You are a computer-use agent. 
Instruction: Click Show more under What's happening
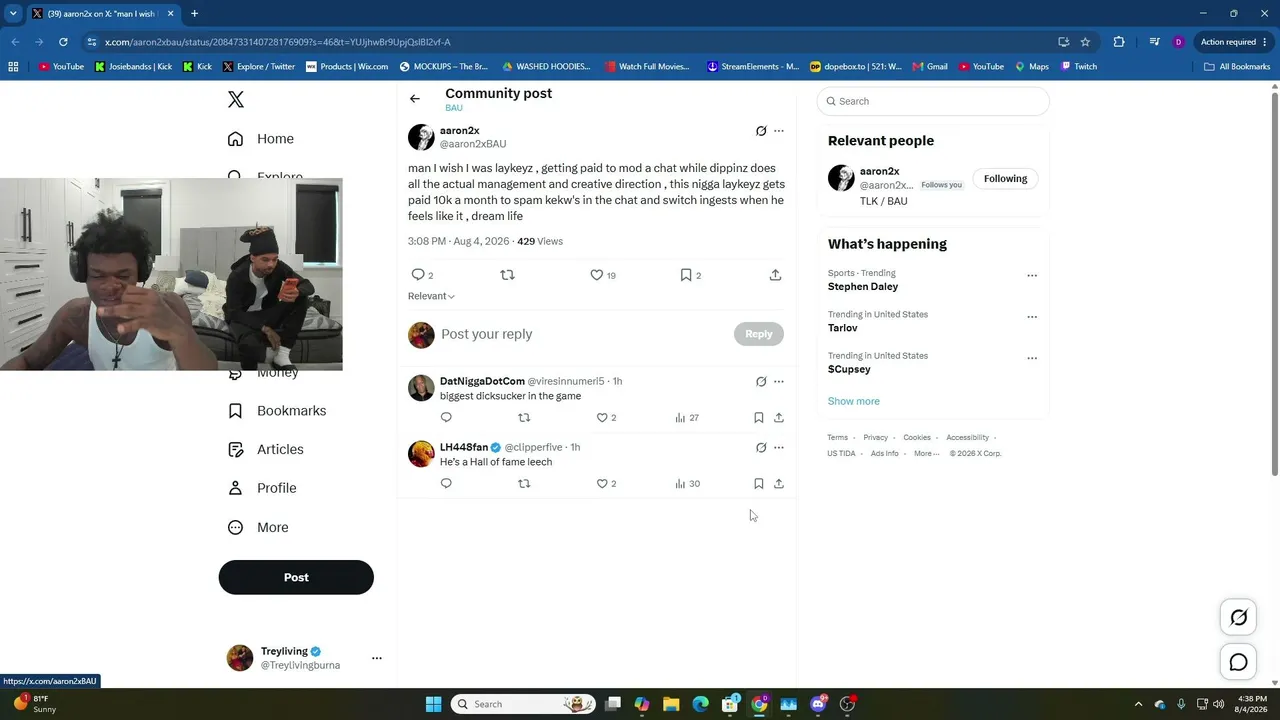coord(854,401)
